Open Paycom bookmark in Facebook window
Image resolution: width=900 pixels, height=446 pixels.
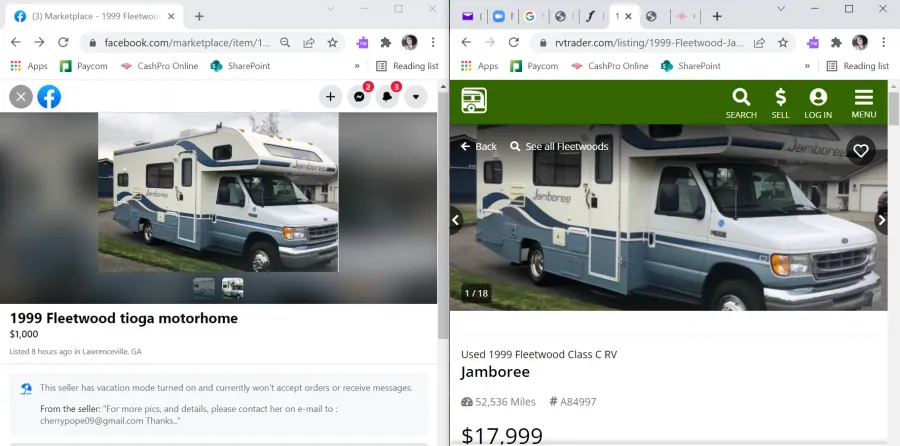point(84,66)
